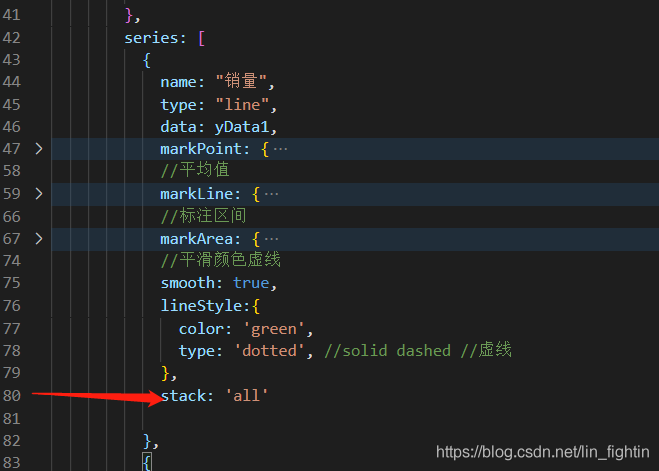Click the smooth property name
The image size is (659, 471).
(x=187, y=283)
